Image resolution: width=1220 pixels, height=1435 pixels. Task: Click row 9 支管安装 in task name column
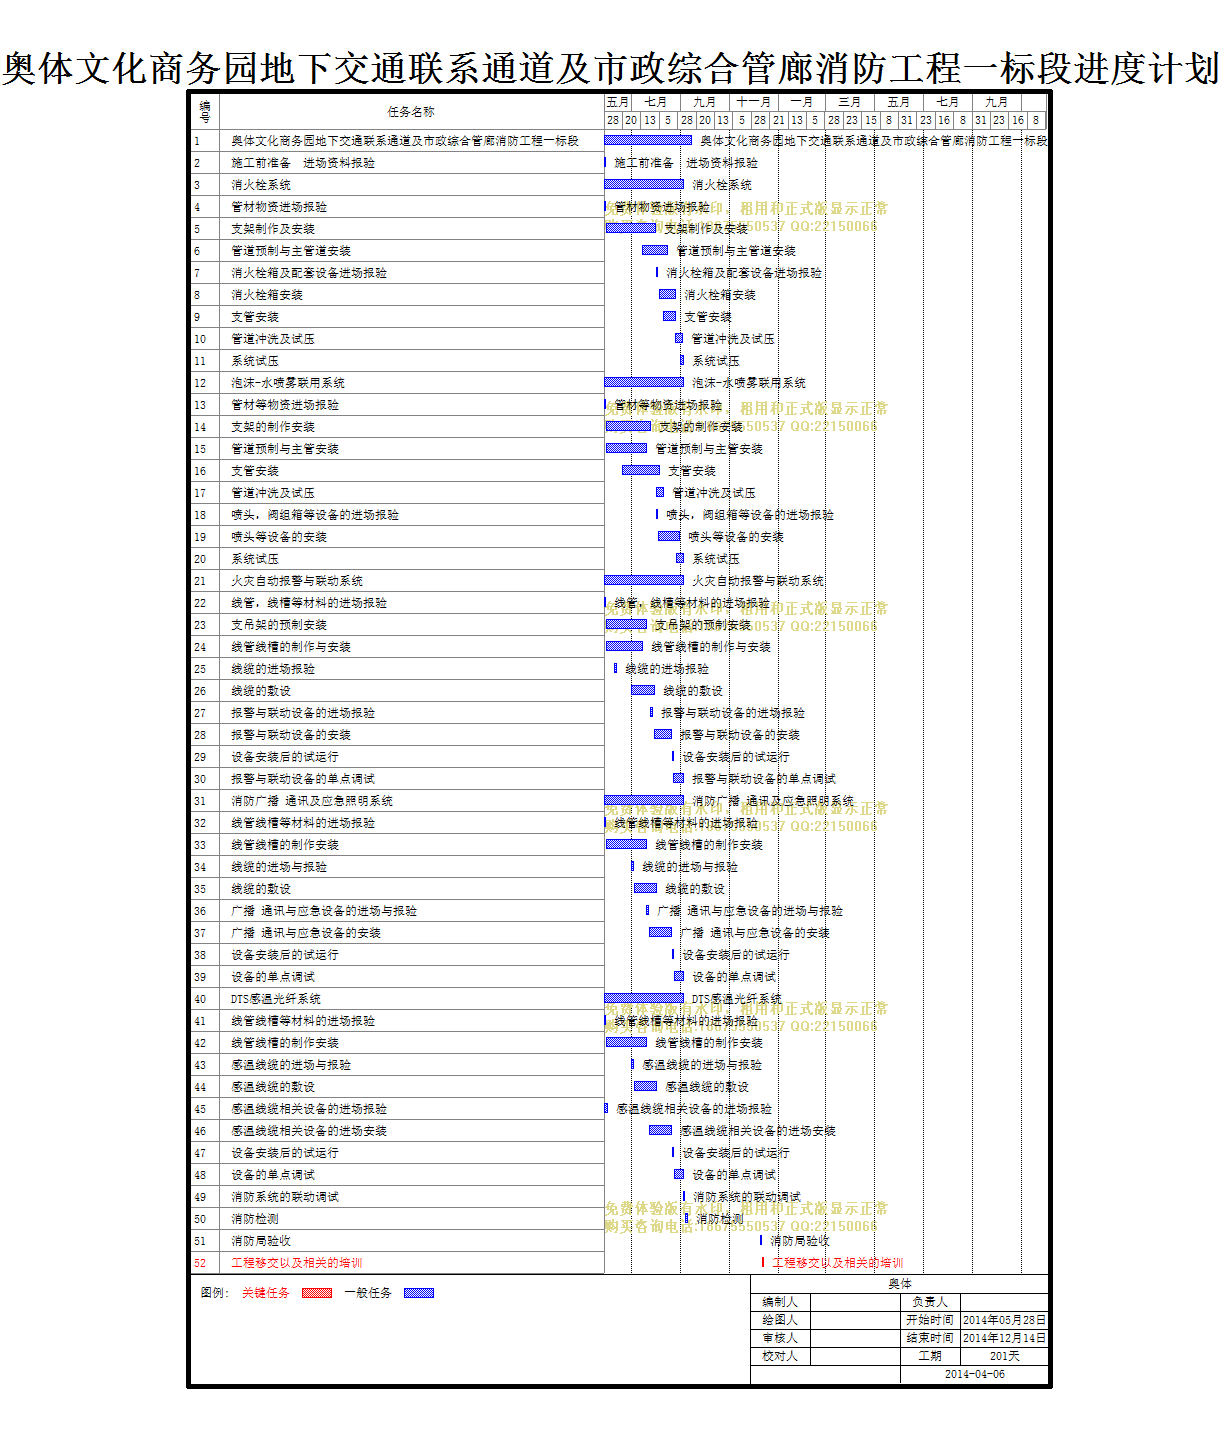(x=255, y=317)
